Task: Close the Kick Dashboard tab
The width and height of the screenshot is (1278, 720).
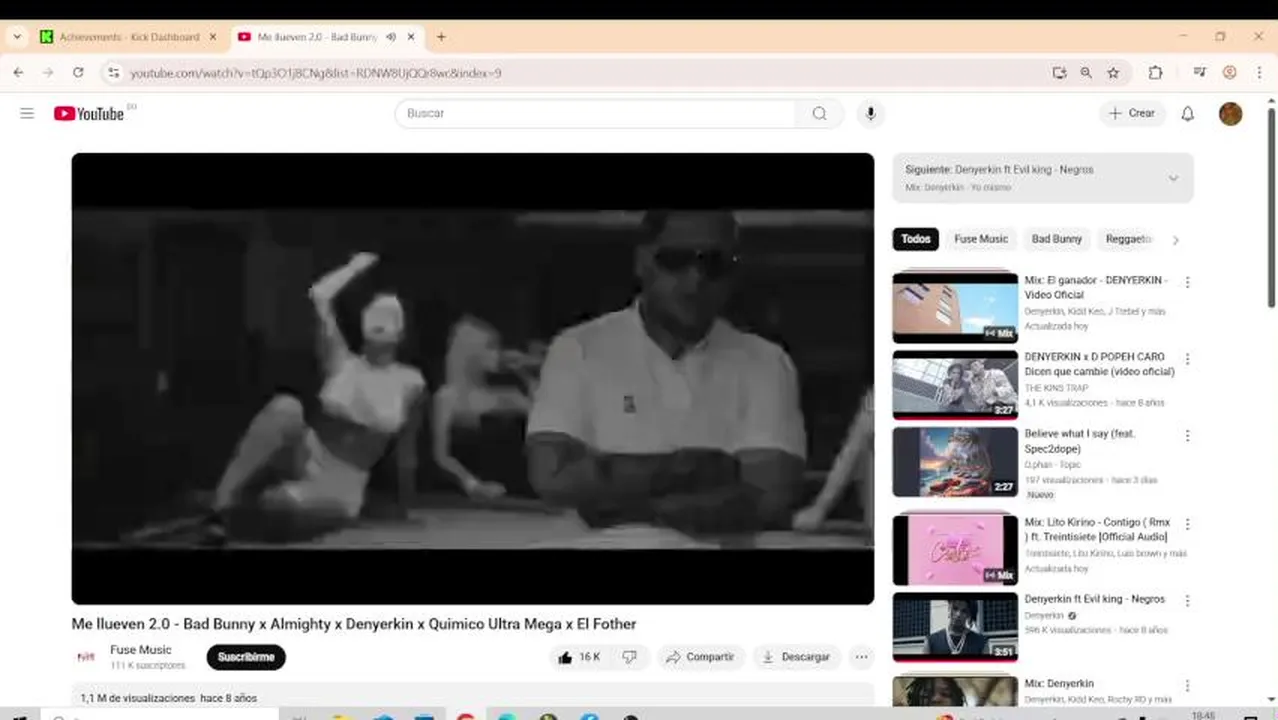Action: 212,37
